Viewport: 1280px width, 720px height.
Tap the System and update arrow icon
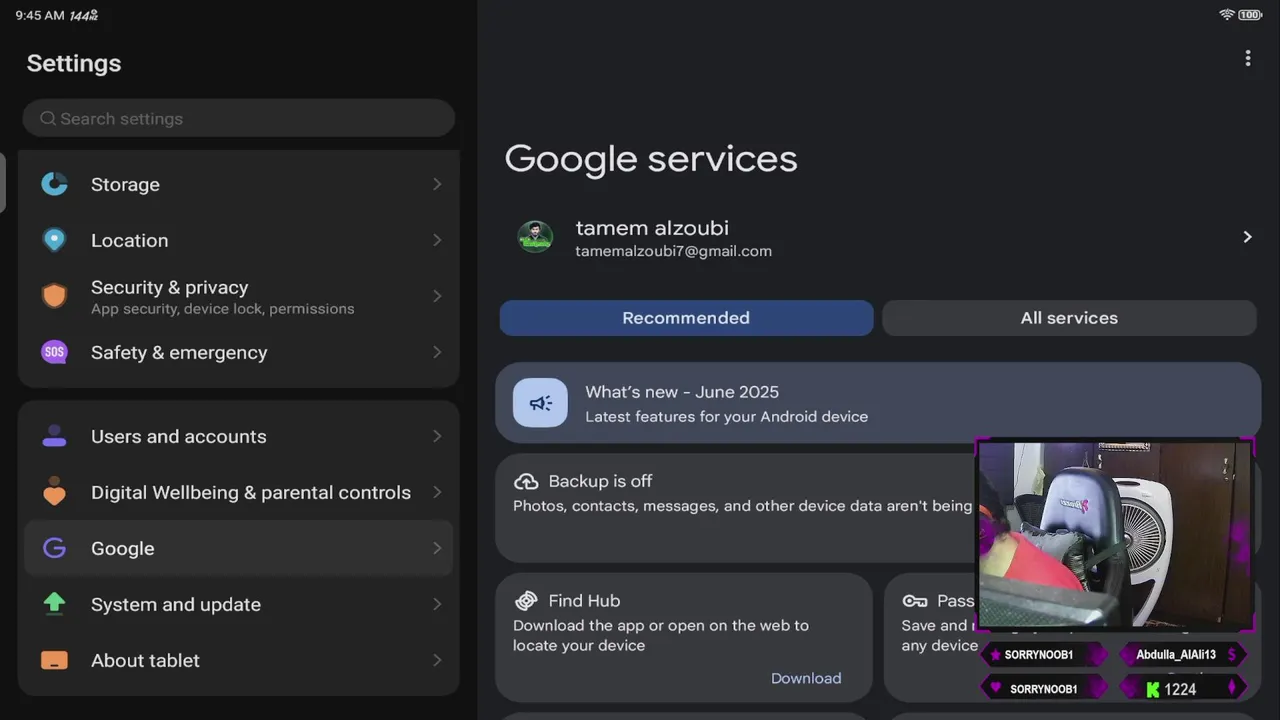pos(54,603)
